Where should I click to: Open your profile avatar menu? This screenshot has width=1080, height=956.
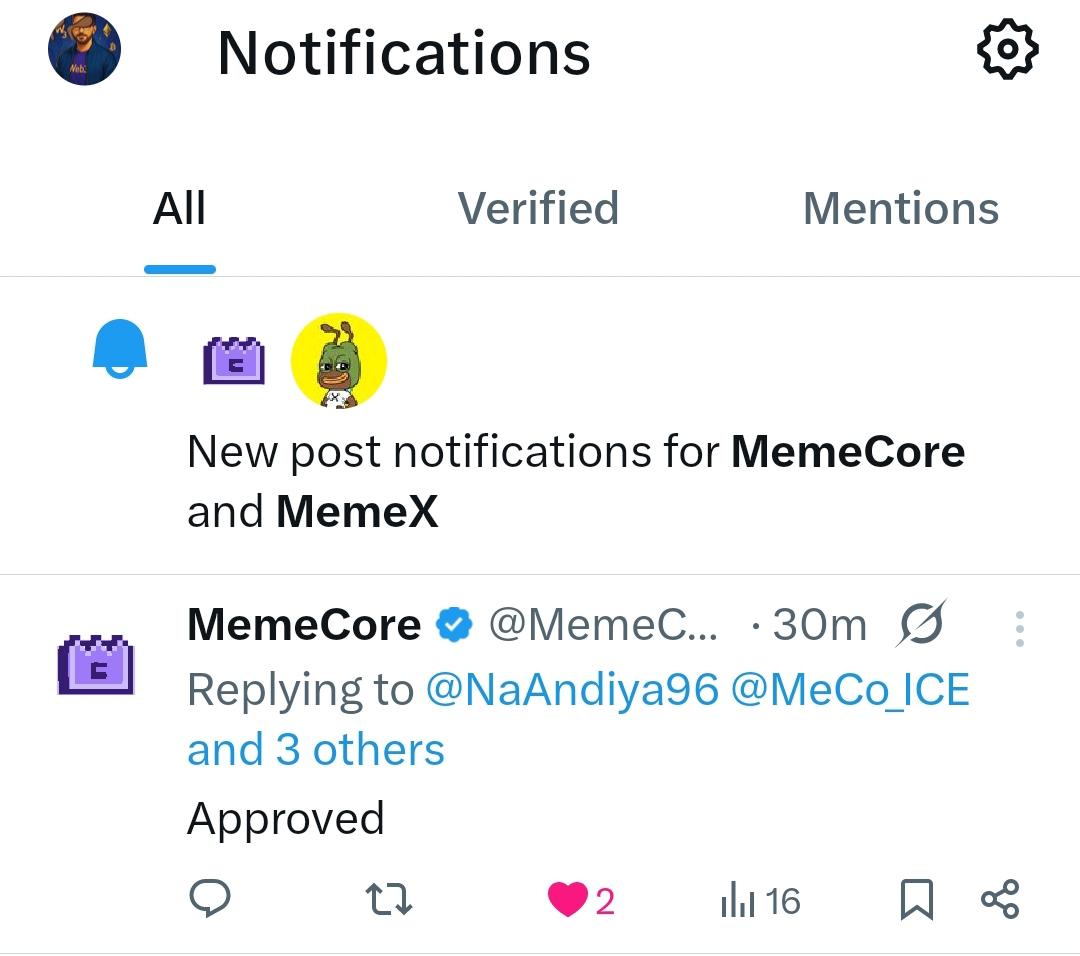point(84,49)
